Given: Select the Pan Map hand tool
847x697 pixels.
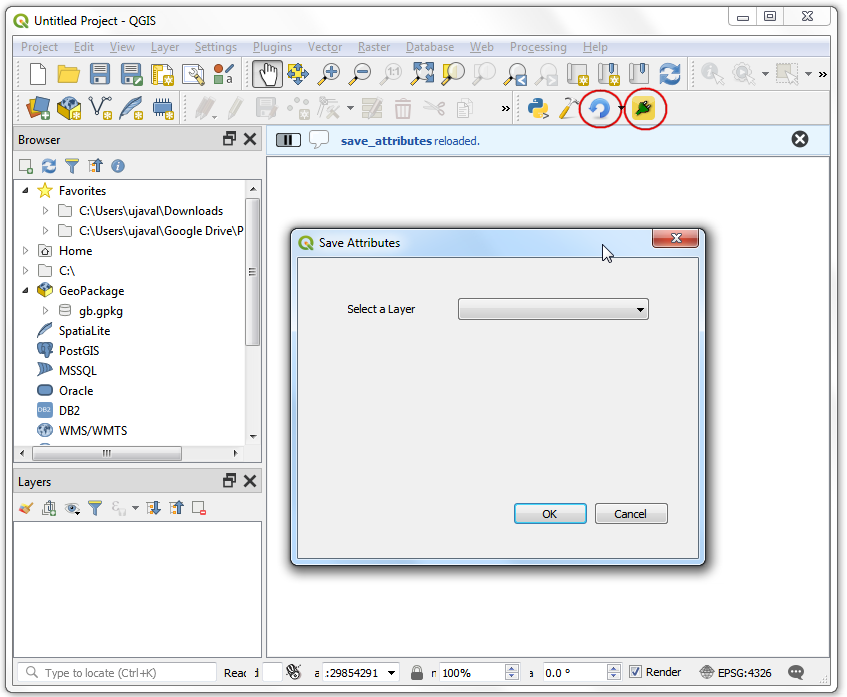Looking at the screenshot, I should (266, 73).
